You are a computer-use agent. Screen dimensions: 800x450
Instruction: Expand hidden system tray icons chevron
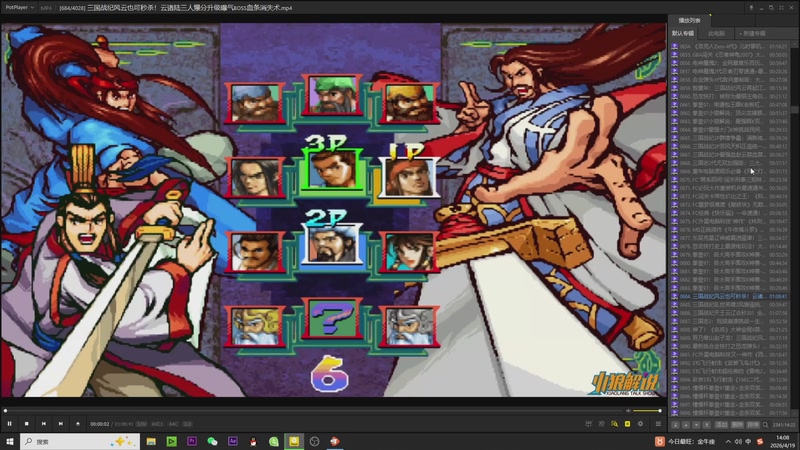728,442
